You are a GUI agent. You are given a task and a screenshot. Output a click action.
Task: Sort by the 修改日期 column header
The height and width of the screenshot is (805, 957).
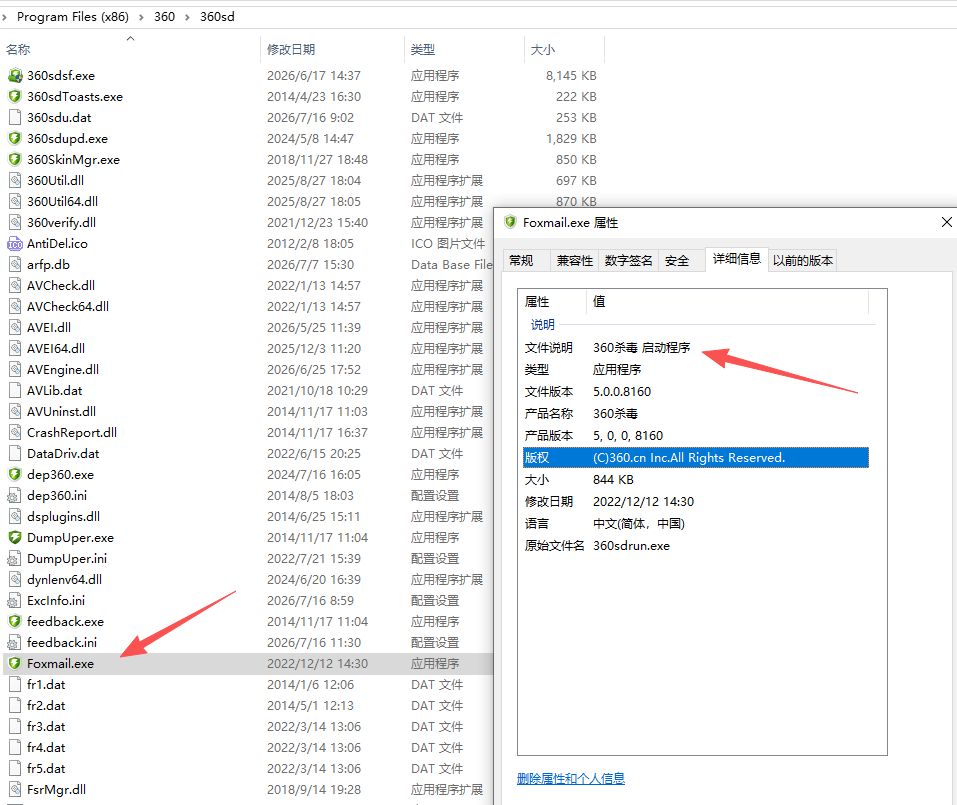[x=333, y=49]
